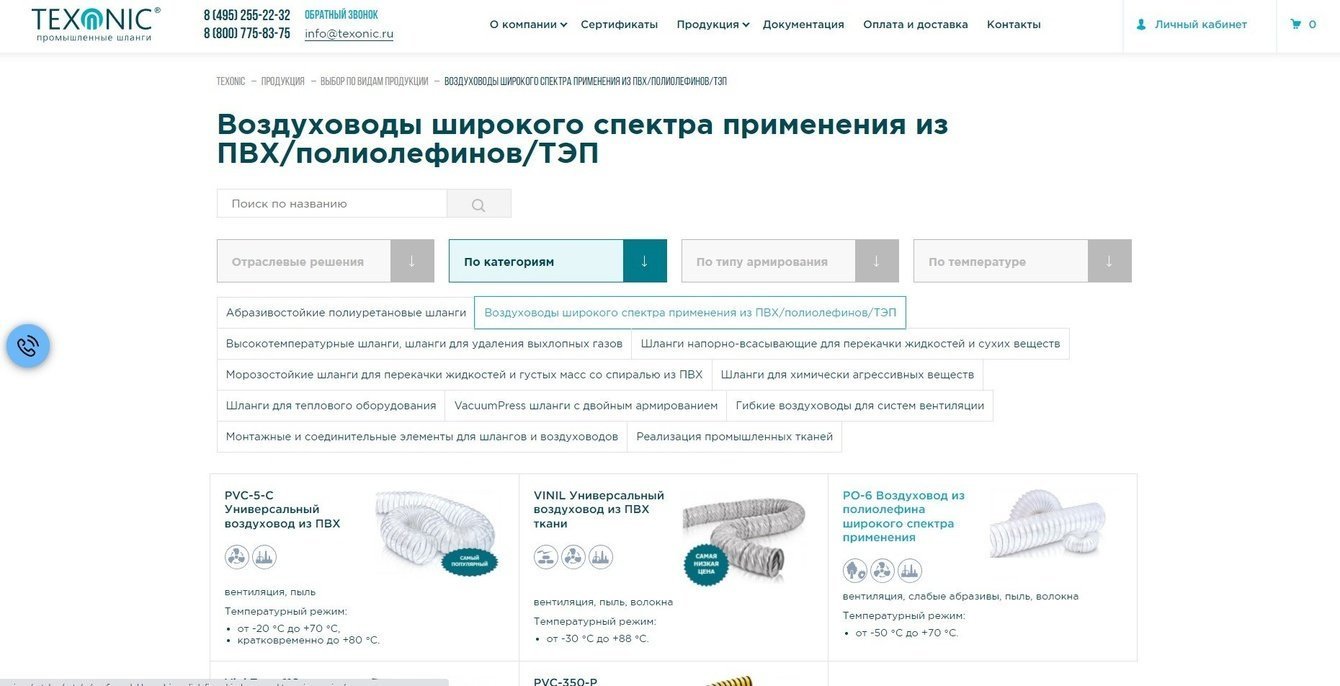Click the first application icon under PVC-5-C
Image resolution: width=1340 pixels, height=686 pixels.
click(x=236, y=557)
